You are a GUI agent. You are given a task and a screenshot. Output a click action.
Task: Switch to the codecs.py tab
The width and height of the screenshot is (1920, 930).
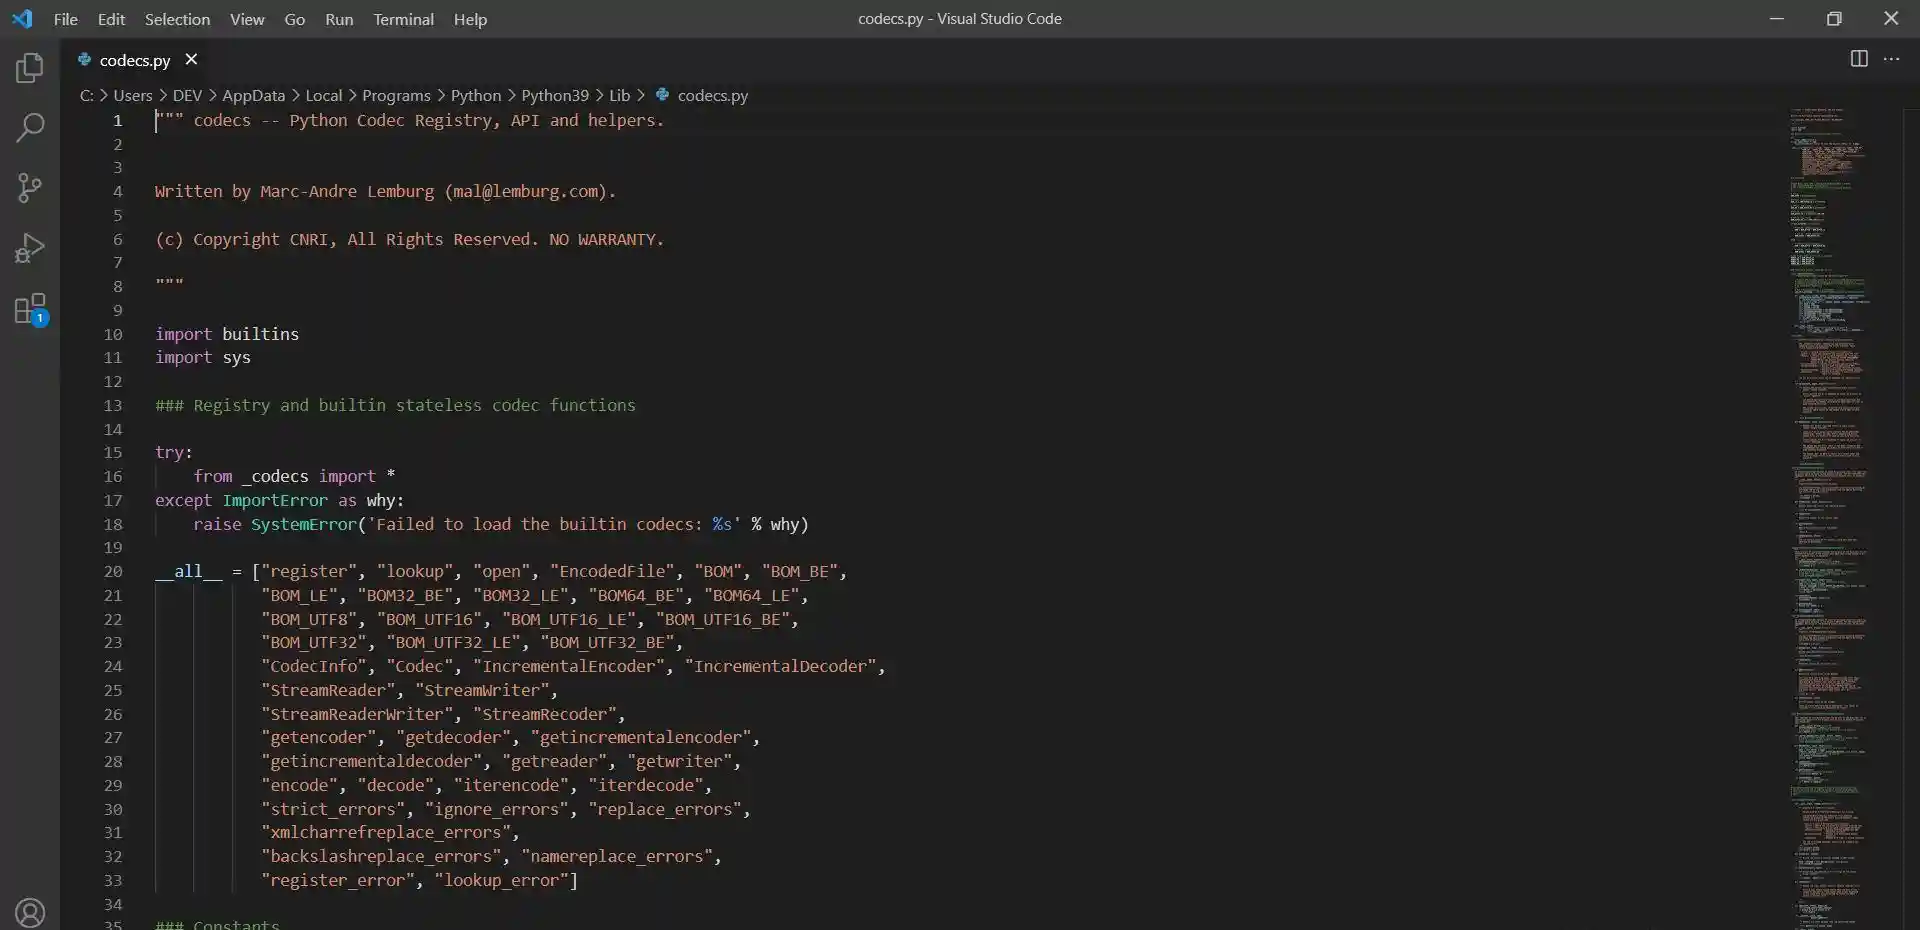[133, 60]
